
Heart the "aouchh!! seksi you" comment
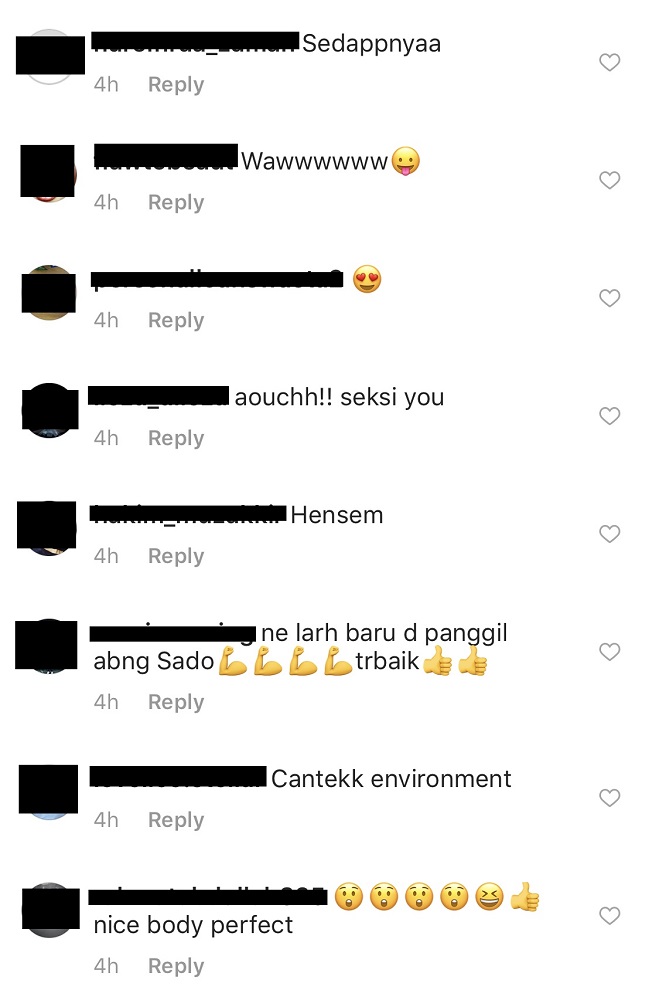609,416
